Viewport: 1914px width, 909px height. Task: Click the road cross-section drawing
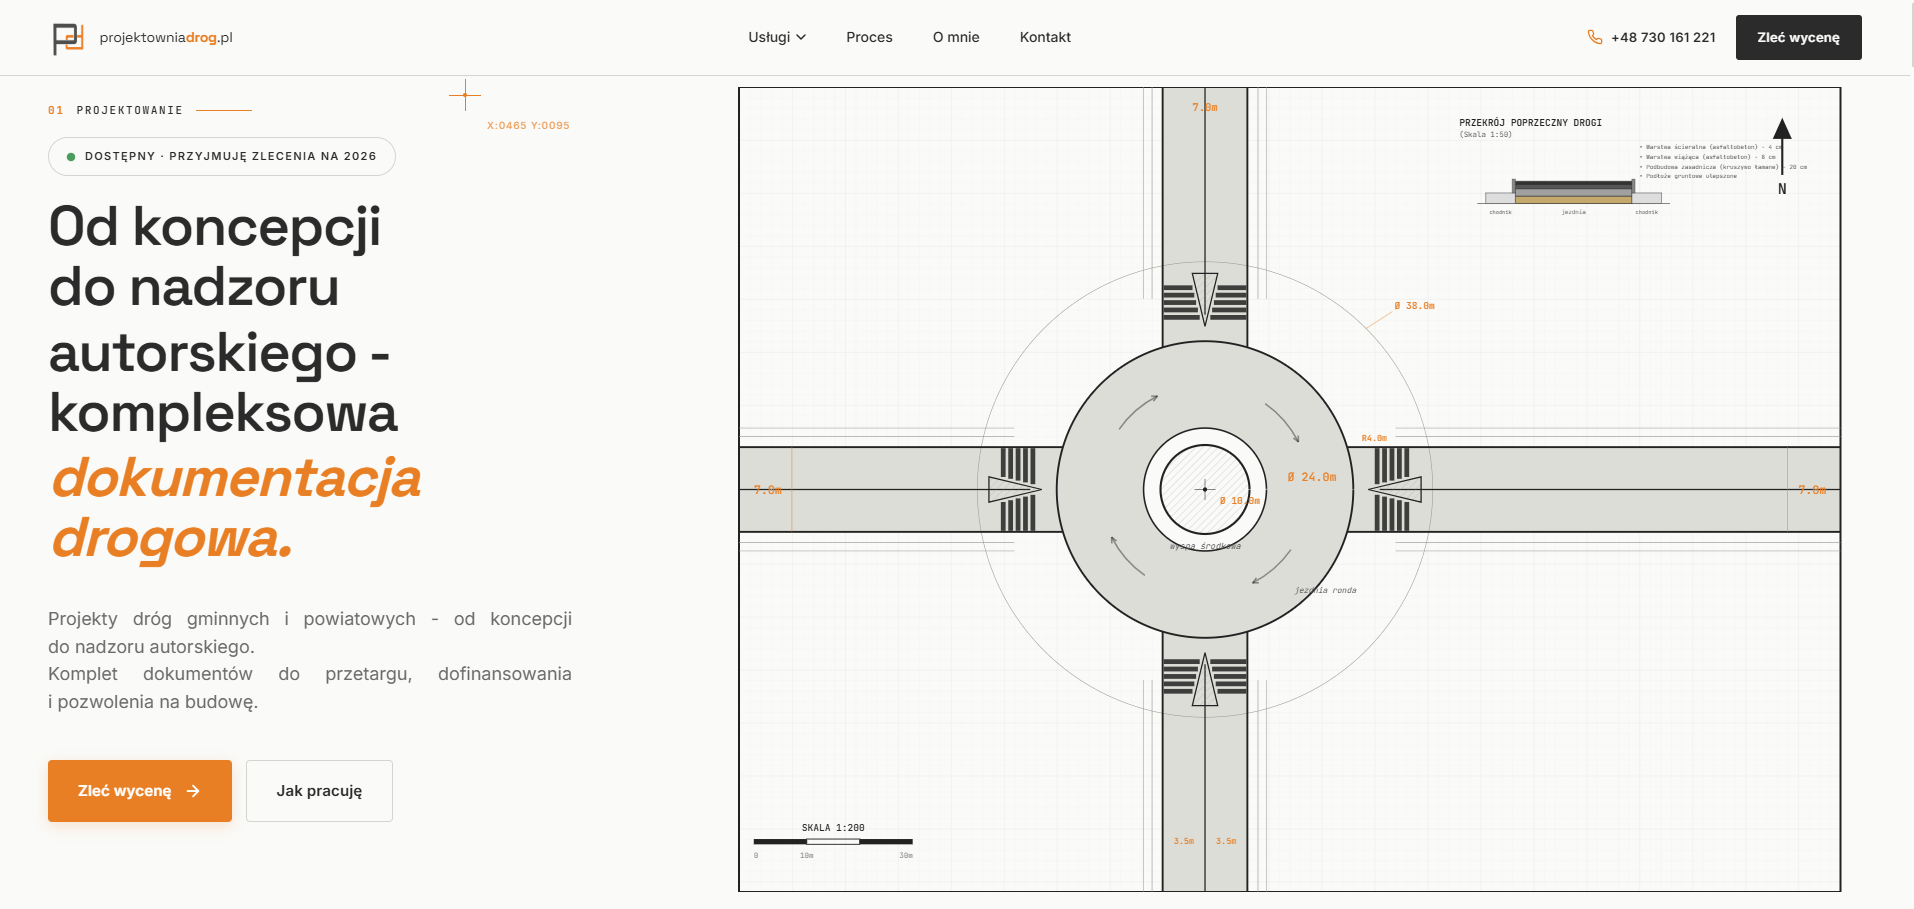click(1573, 191)
